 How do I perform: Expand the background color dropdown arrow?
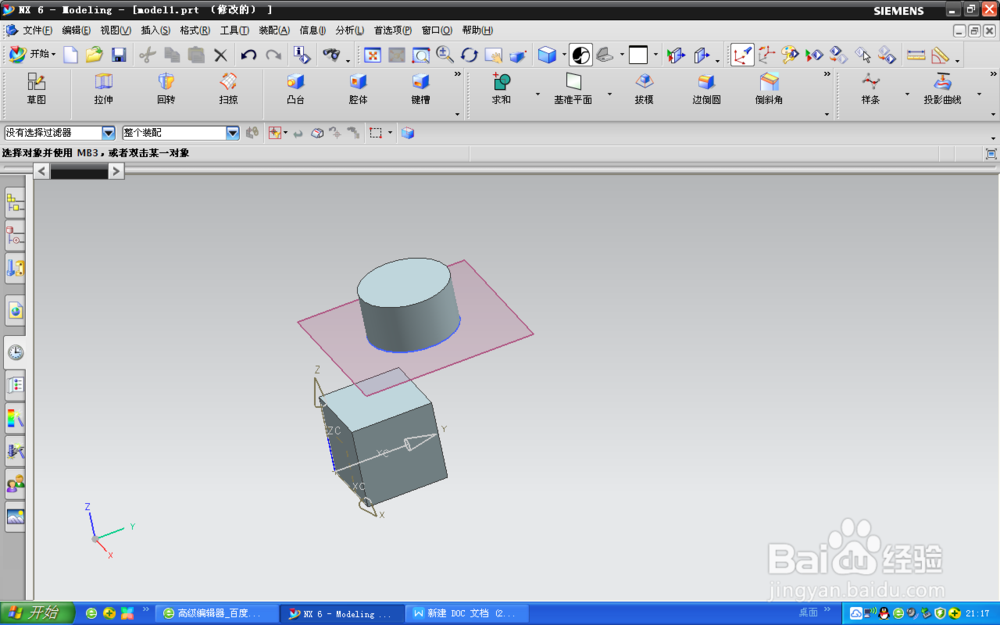[x=655, y=55]
